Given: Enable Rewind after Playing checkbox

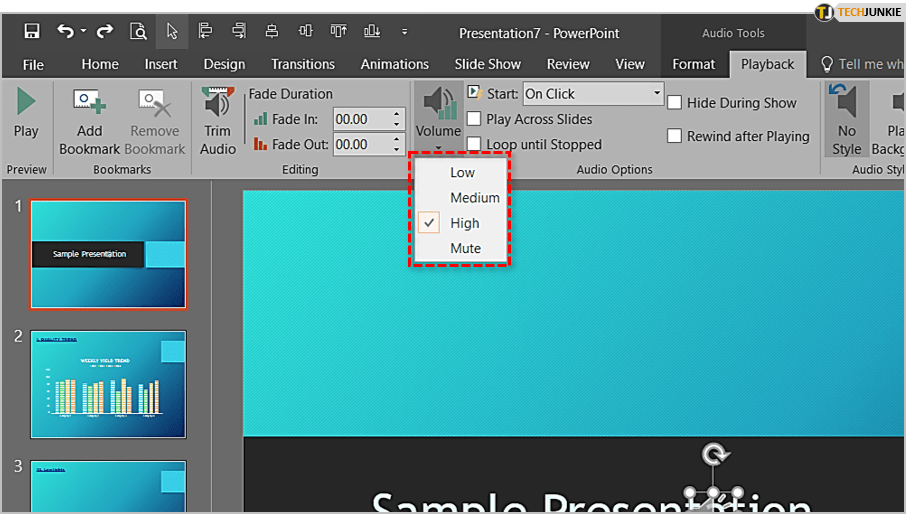Looking at the screenshot, I should click(675, 136).
